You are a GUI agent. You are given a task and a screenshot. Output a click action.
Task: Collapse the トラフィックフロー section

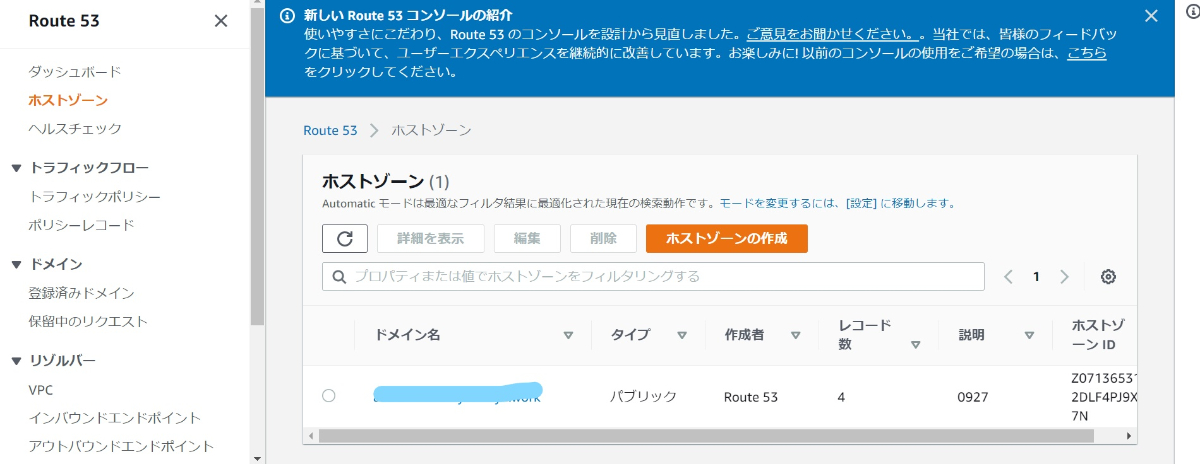tap(16, 168)
